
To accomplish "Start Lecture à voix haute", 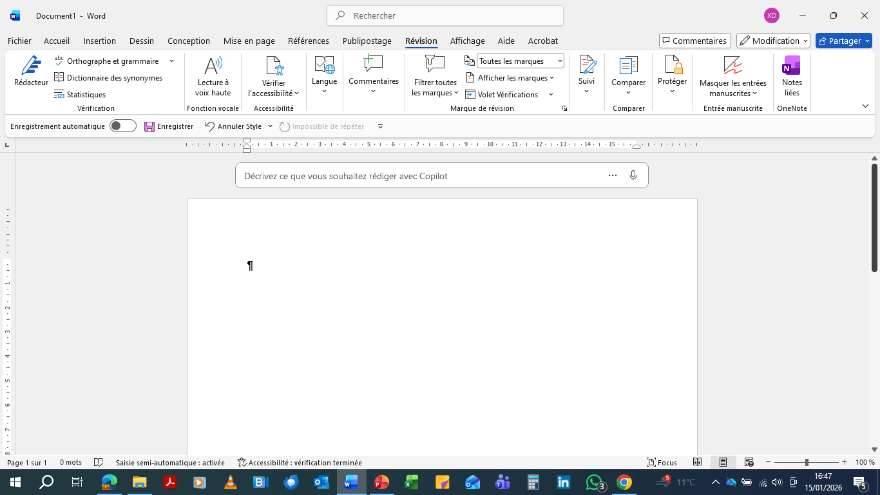I will click(x=212, y=75).
